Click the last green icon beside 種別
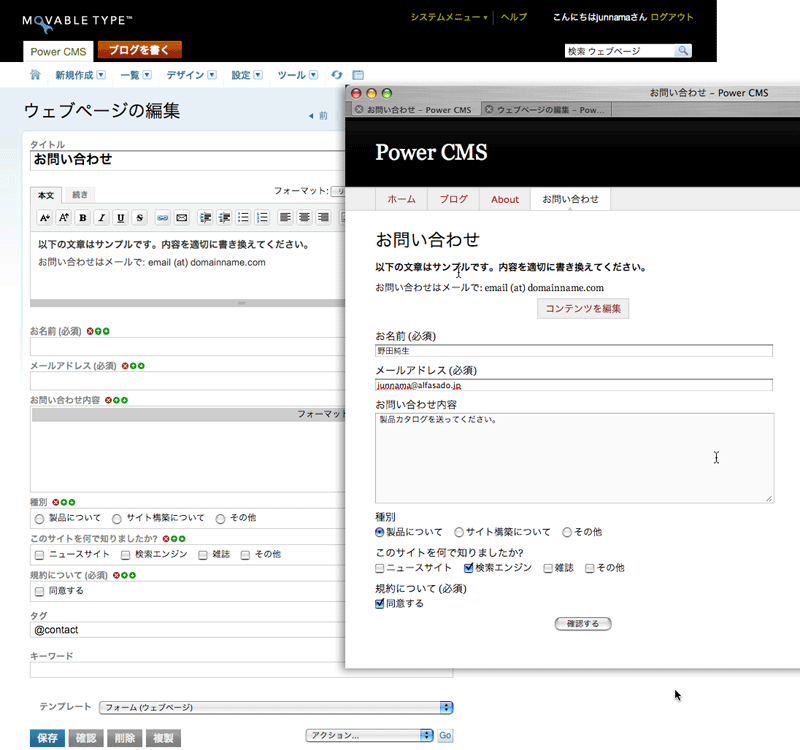Screen dimensions: 800x750 tap(72, 502)
